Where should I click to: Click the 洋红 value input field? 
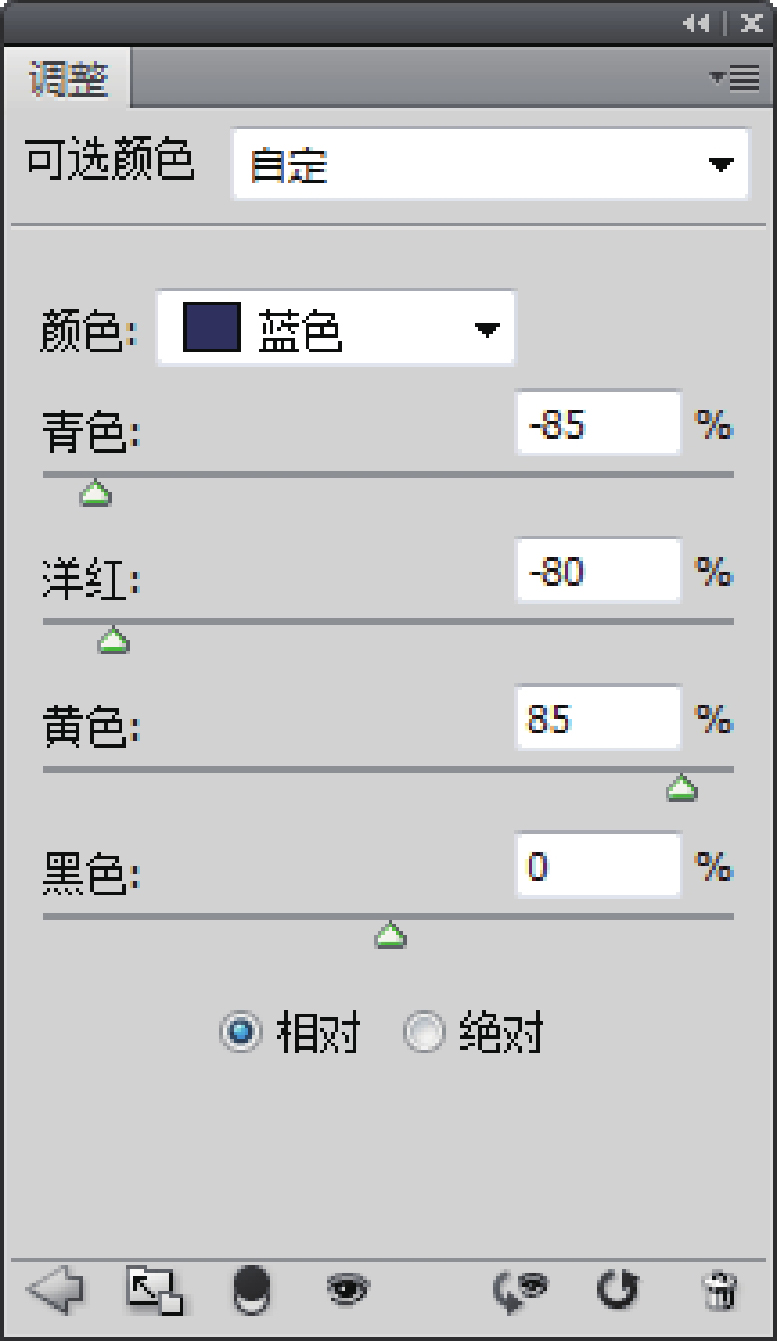point(597,572)
